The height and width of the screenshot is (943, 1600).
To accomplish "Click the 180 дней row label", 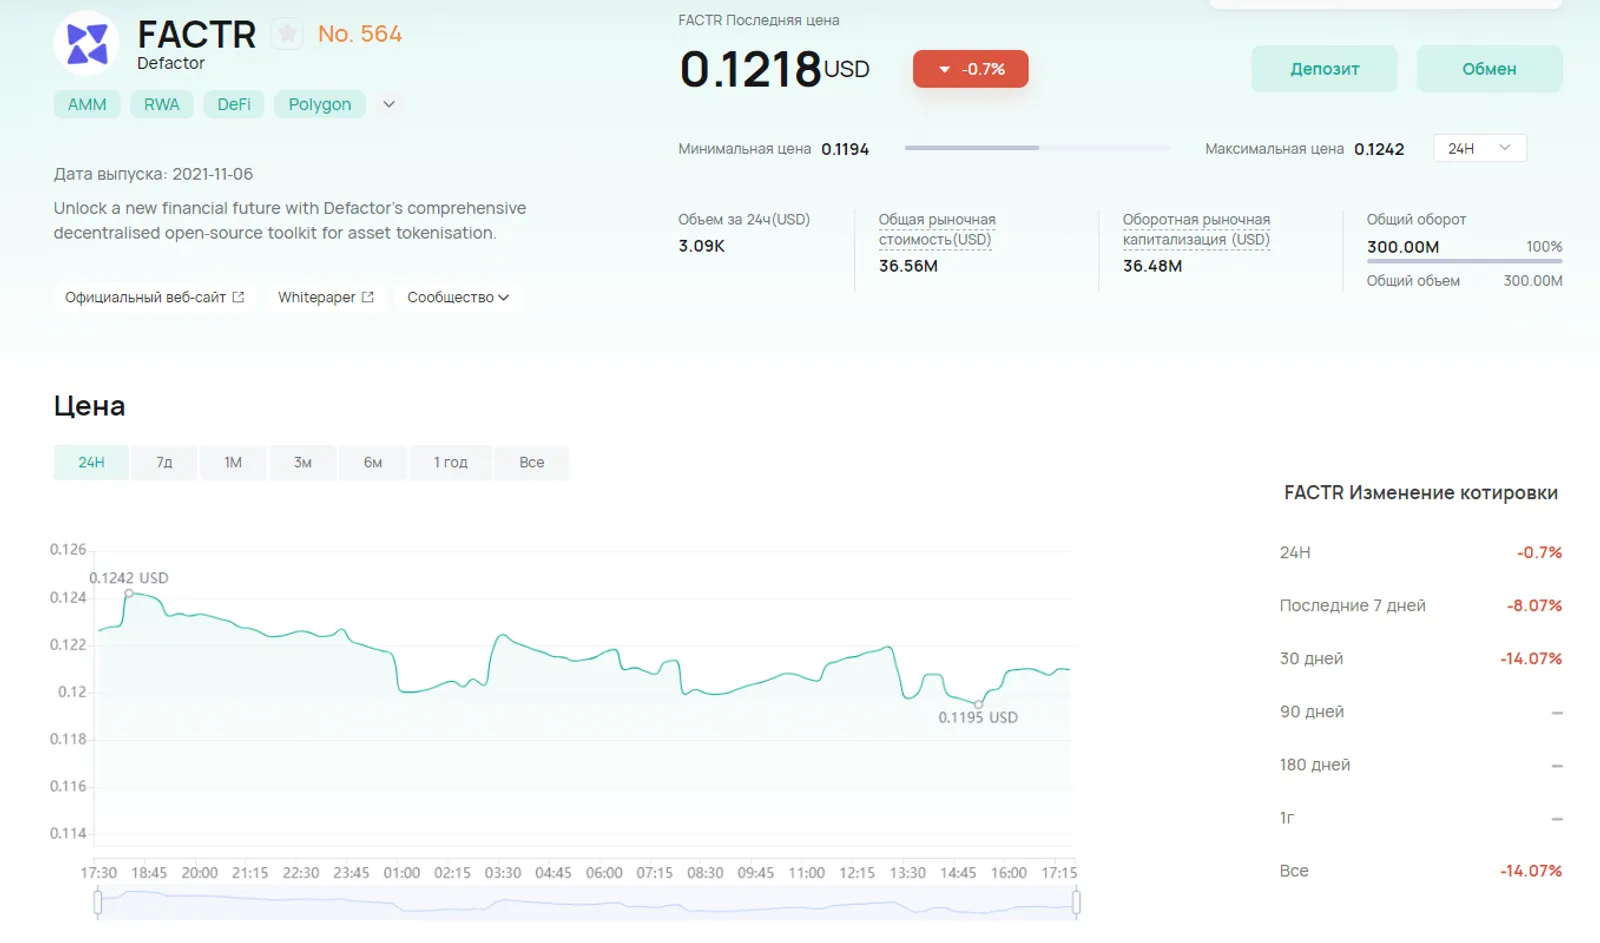I will coord(1315,765).
